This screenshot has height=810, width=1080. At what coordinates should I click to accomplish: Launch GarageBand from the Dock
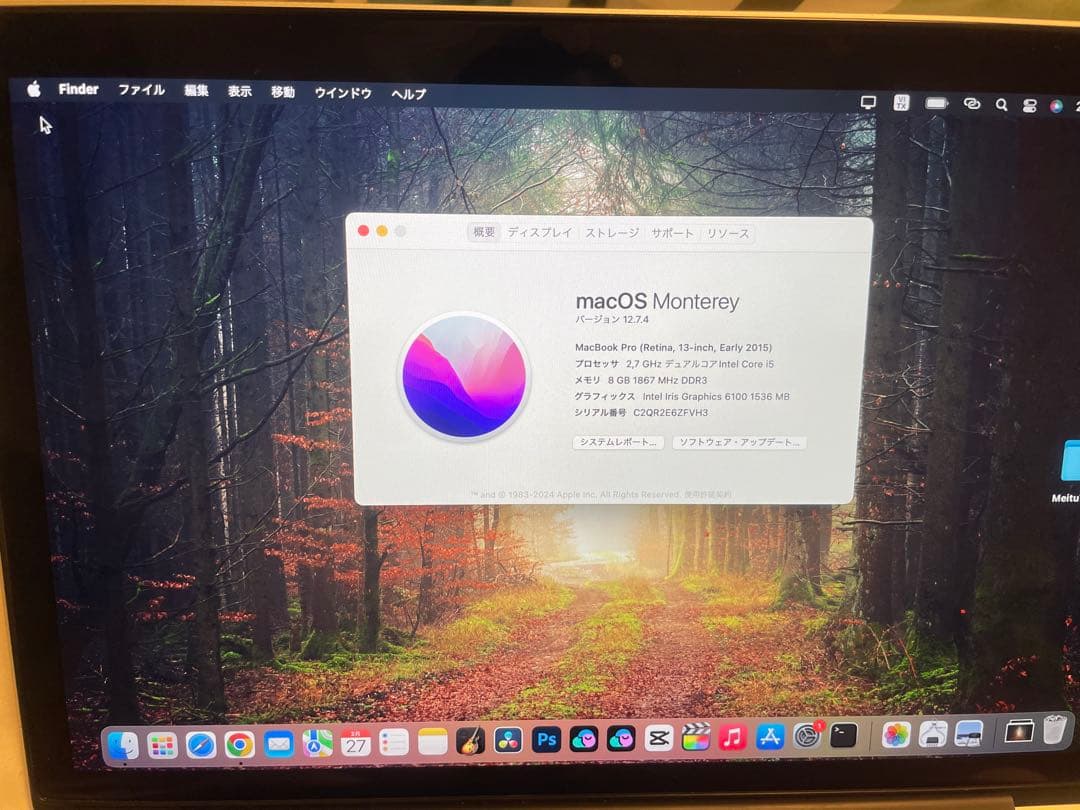471,741
